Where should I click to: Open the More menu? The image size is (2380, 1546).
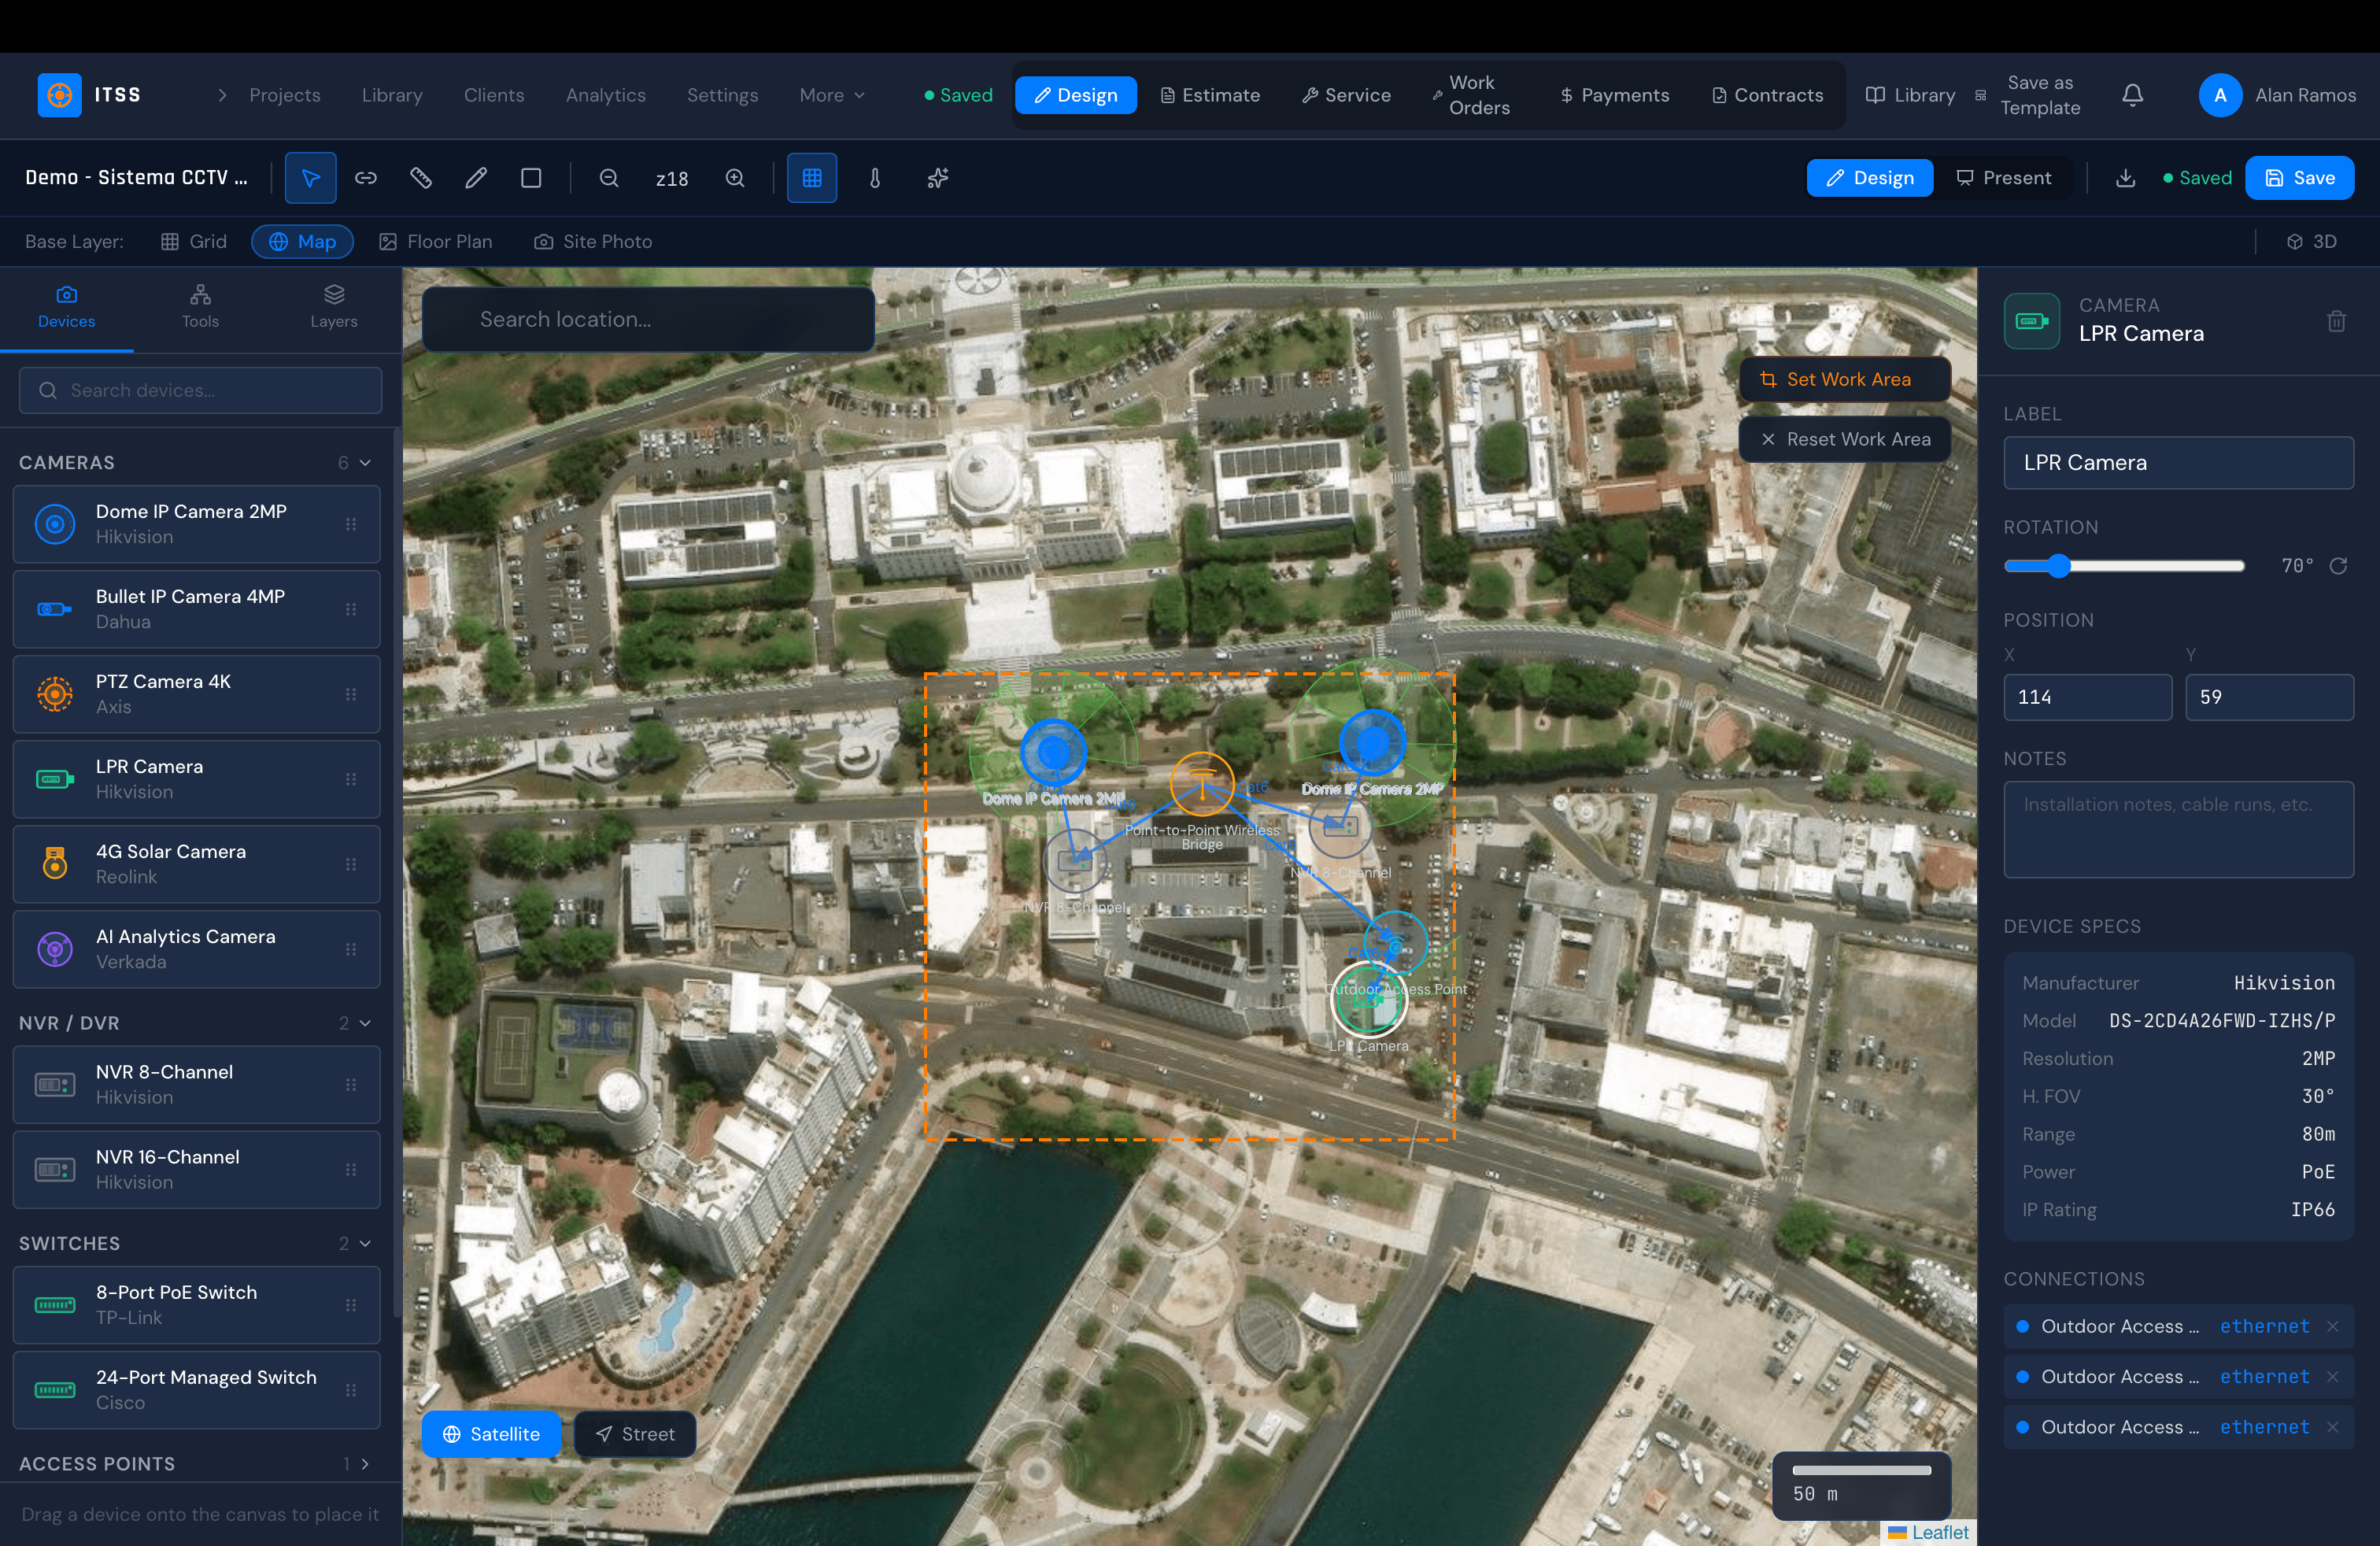pyautogui.click(x=832, y=95)
